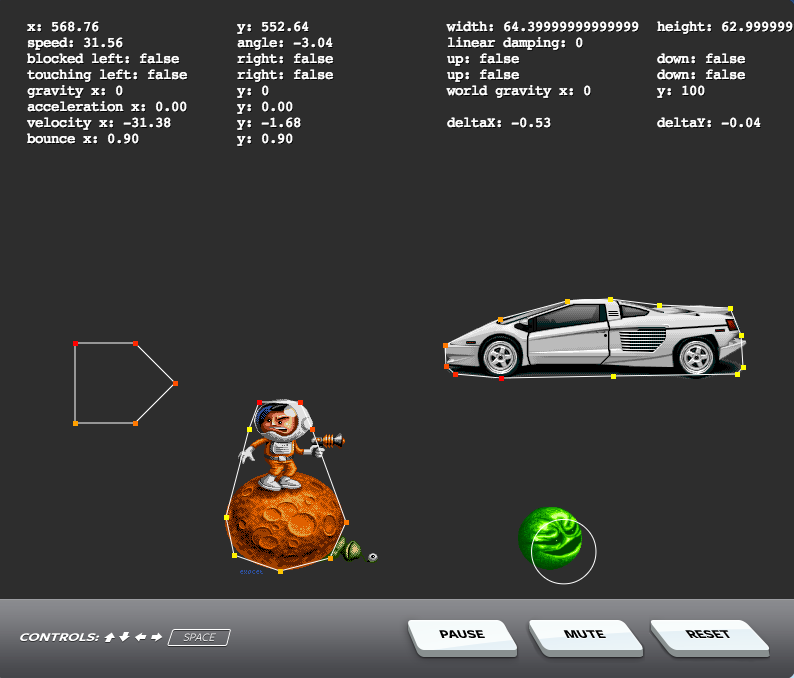Image resolution: width=794 pixels, height=678 pixels.
Task: Click the car's front wheel
Action: (500, 357)
